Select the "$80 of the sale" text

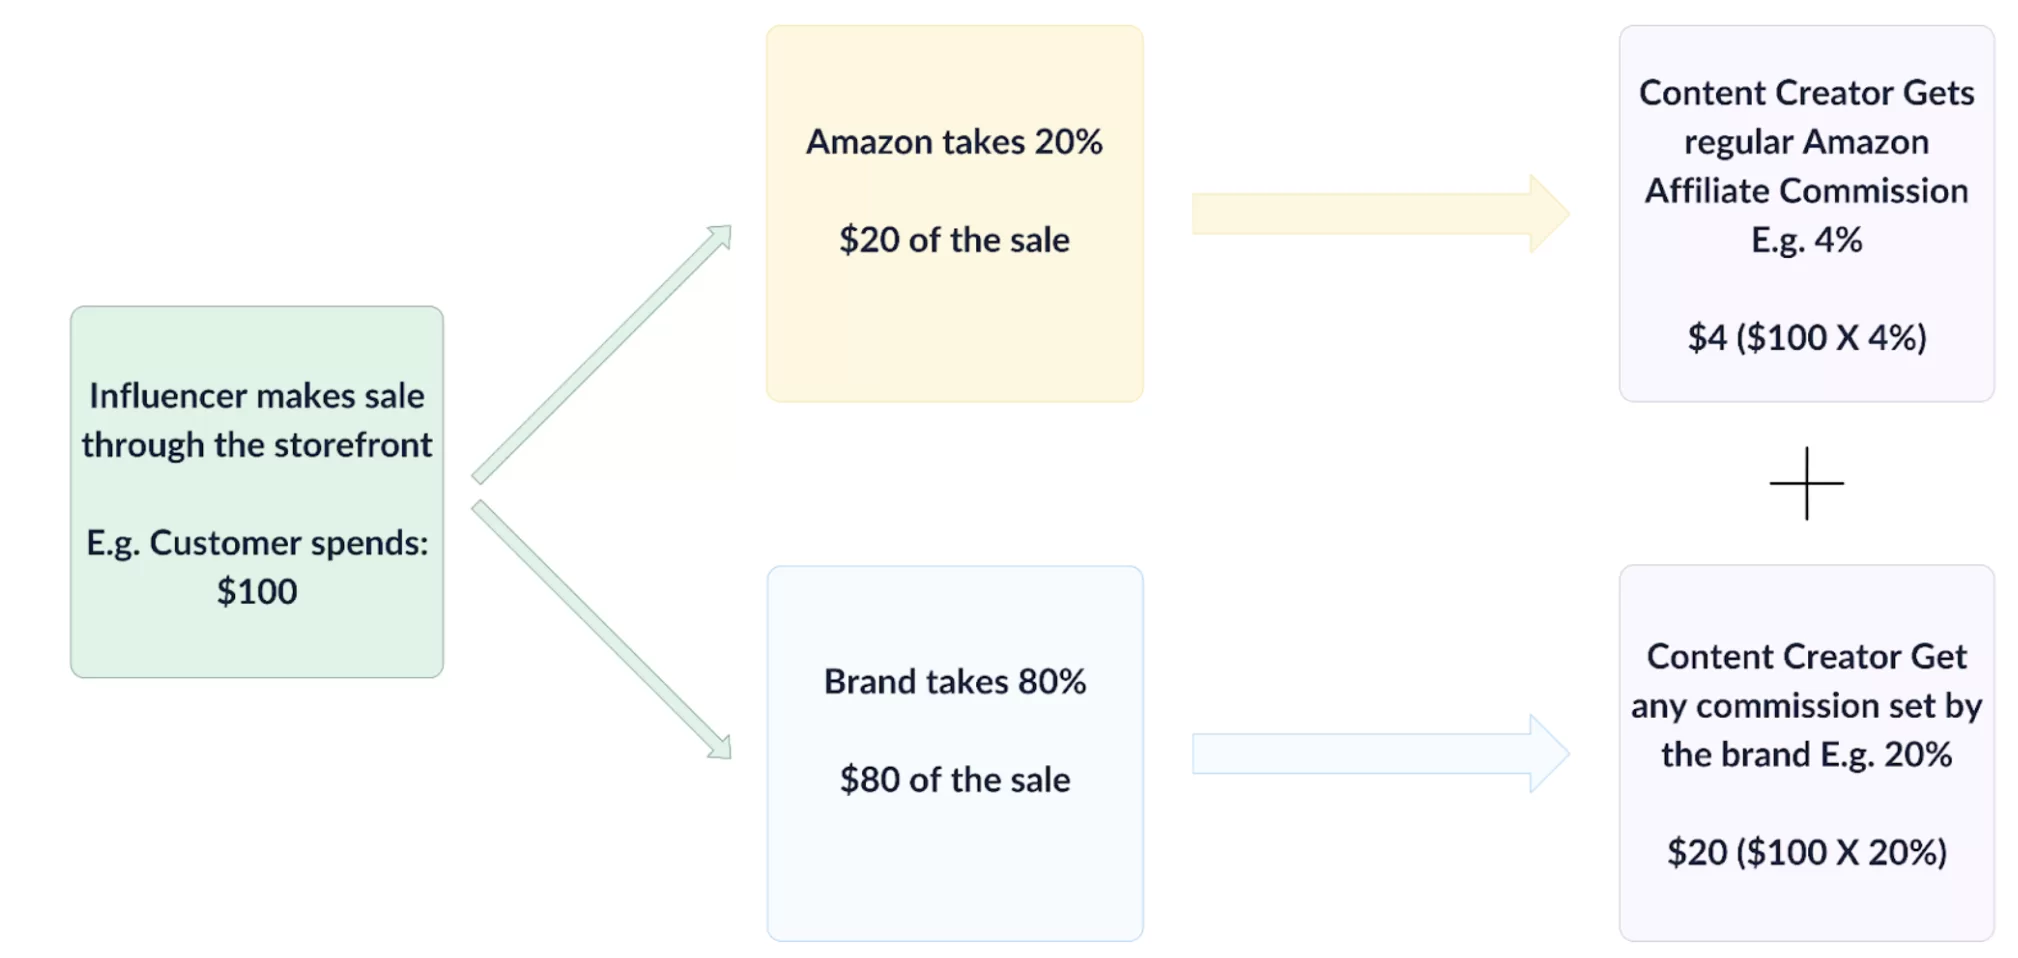954,780
